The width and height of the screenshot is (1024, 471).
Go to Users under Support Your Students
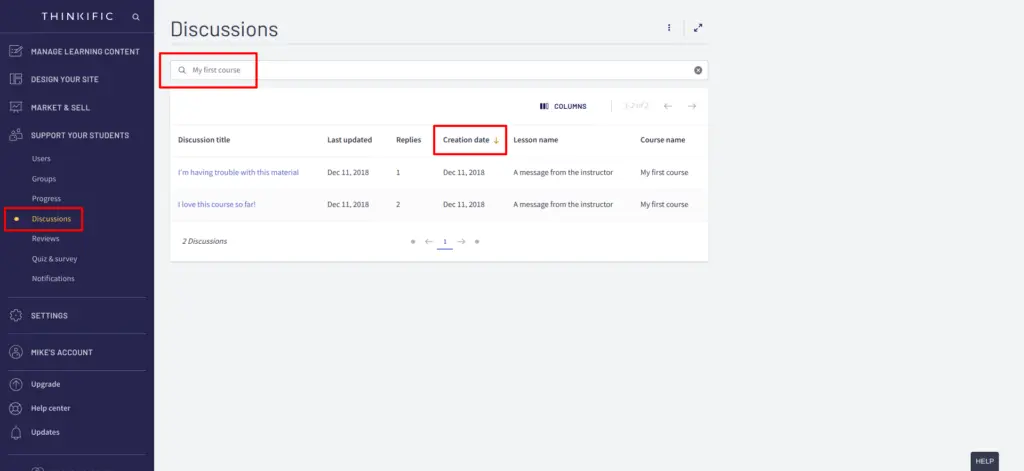41,158
